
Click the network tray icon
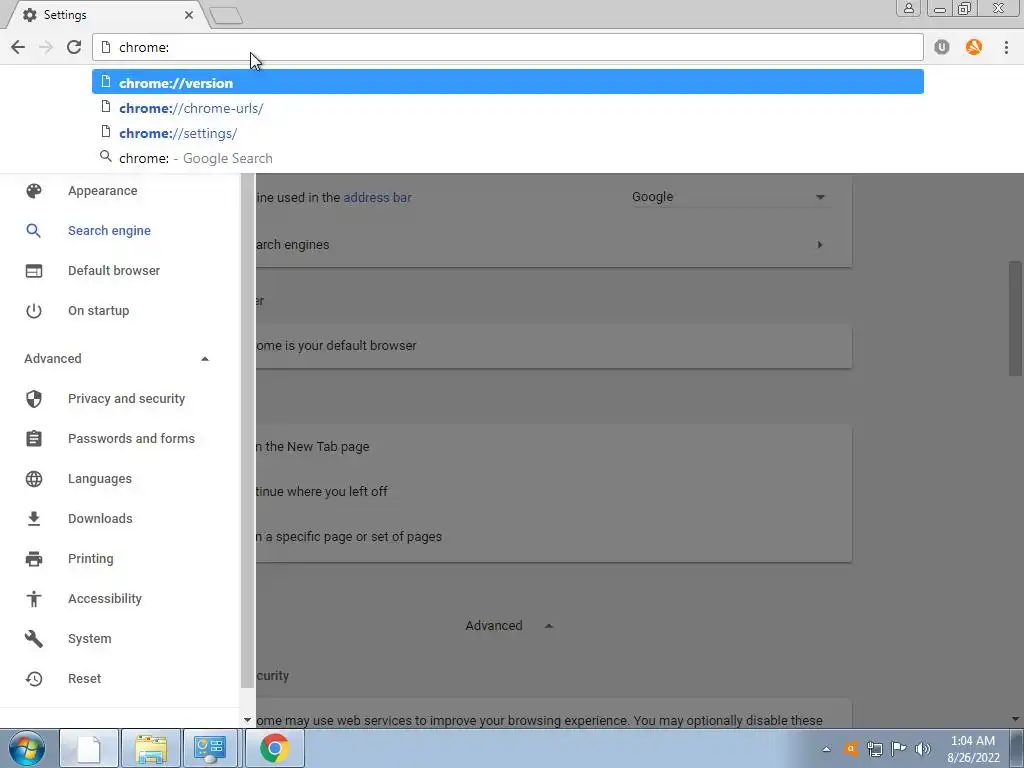pyautogui.click(x=874, y=748)
